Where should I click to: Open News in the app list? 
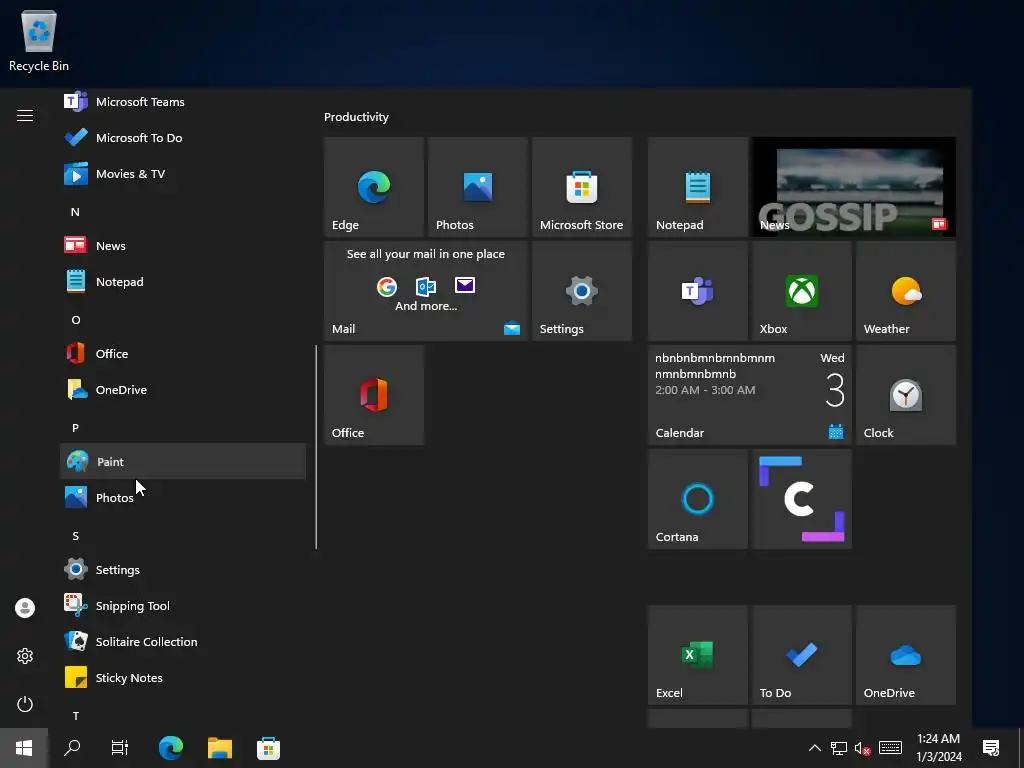coord(183,246)
